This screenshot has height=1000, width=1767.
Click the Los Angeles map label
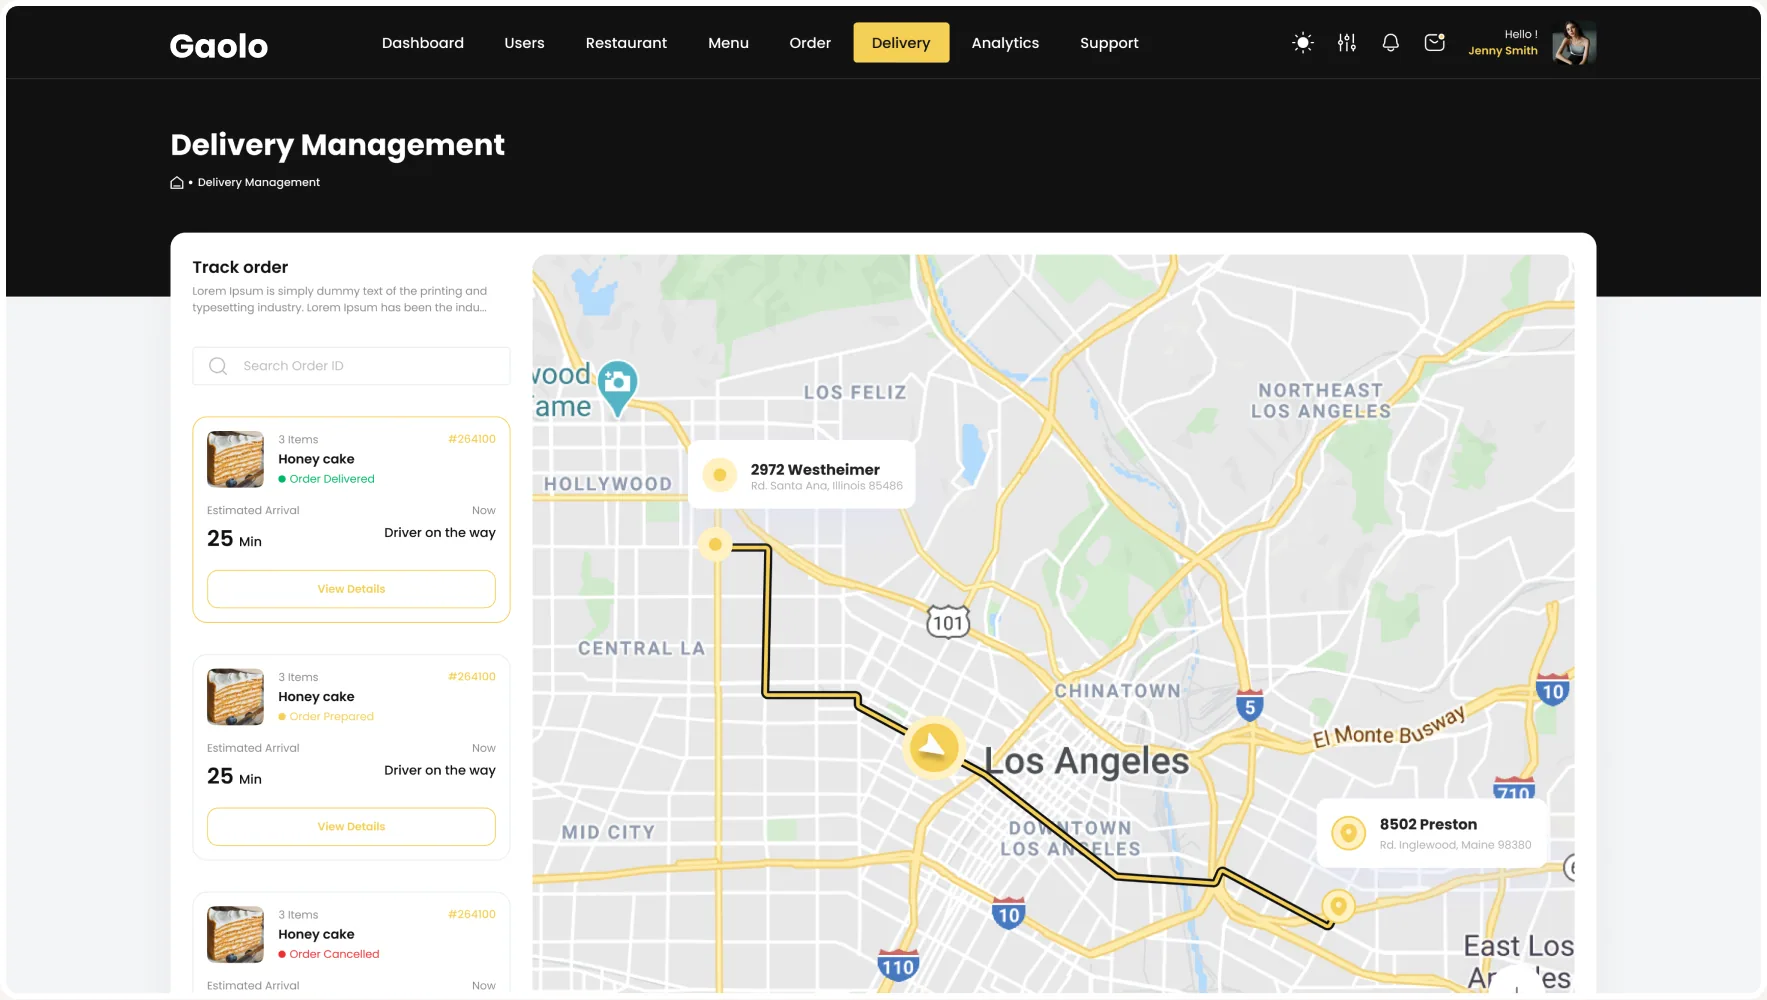click(1086, 761)
